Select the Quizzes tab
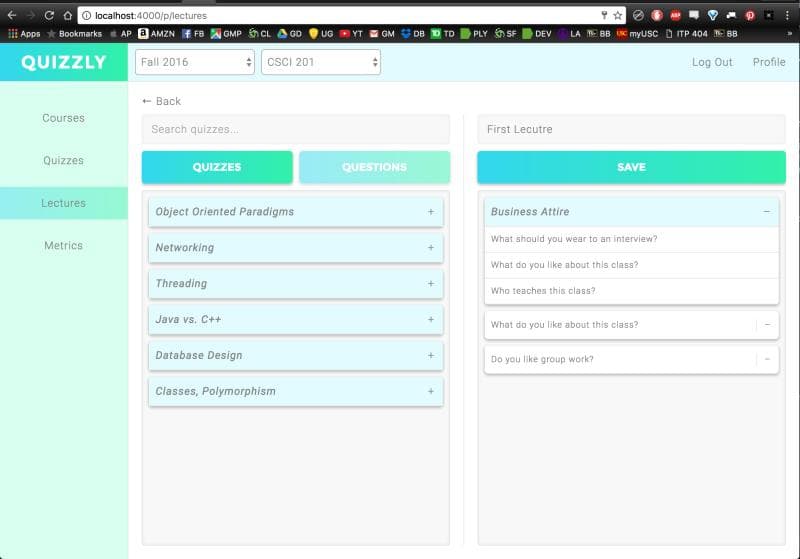The image size is (800, 559). click(217, 167)
